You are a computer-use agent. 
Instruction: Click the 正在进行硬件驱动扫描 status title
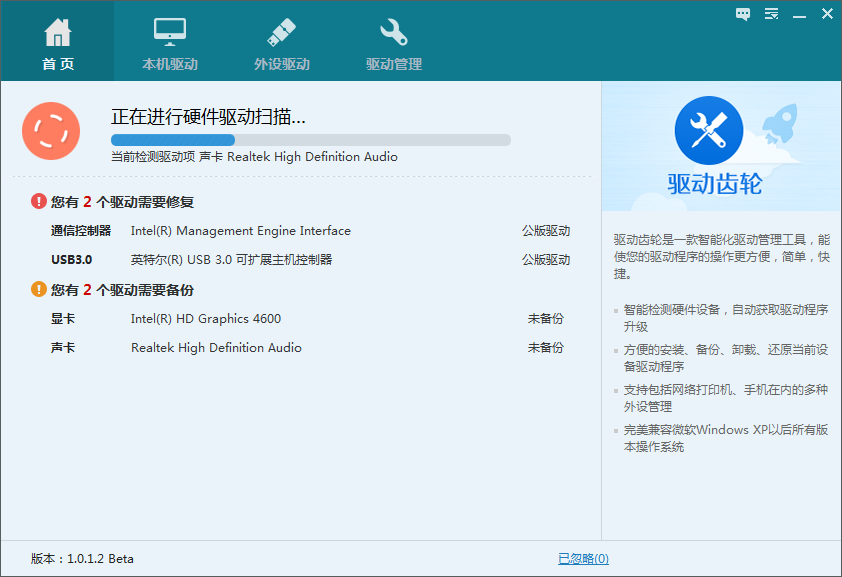[208, 116]
